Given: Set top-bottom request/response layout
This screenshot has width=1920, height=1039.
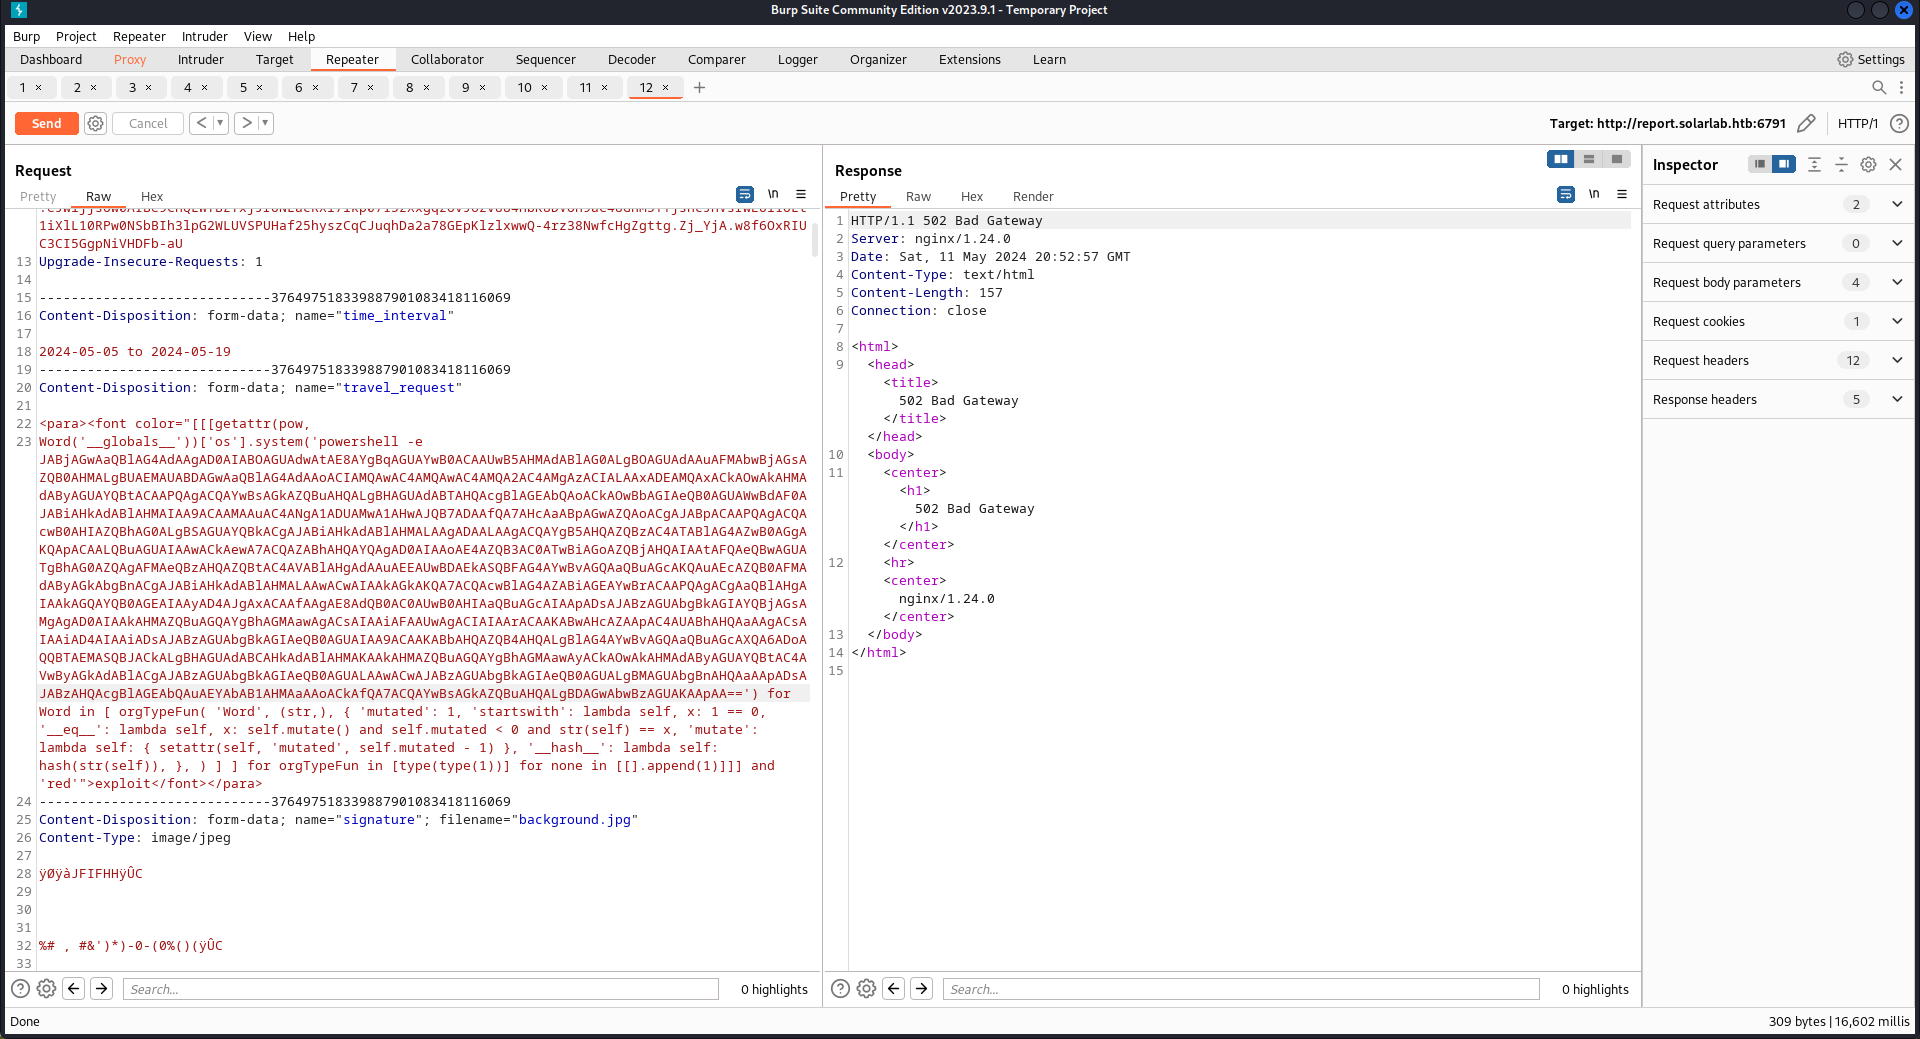Looking at the screenshot, I should (1588, 159).
